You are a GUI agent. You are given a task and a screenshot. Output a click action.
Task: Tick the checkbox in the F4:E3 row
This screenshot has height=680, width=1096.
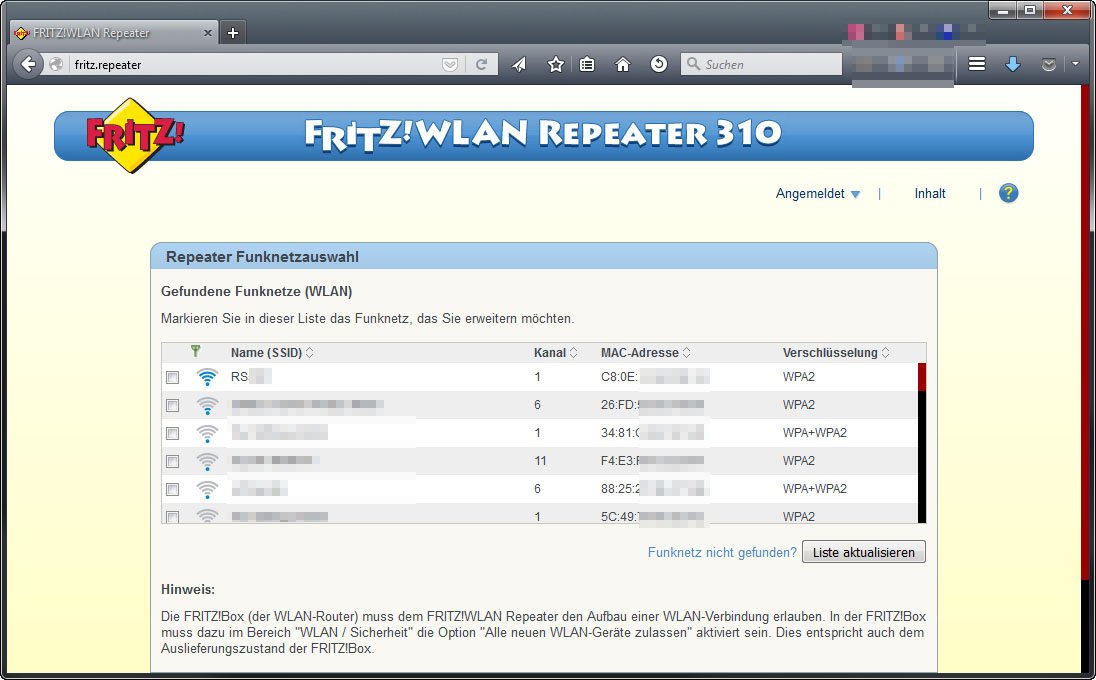click(173, 461)
